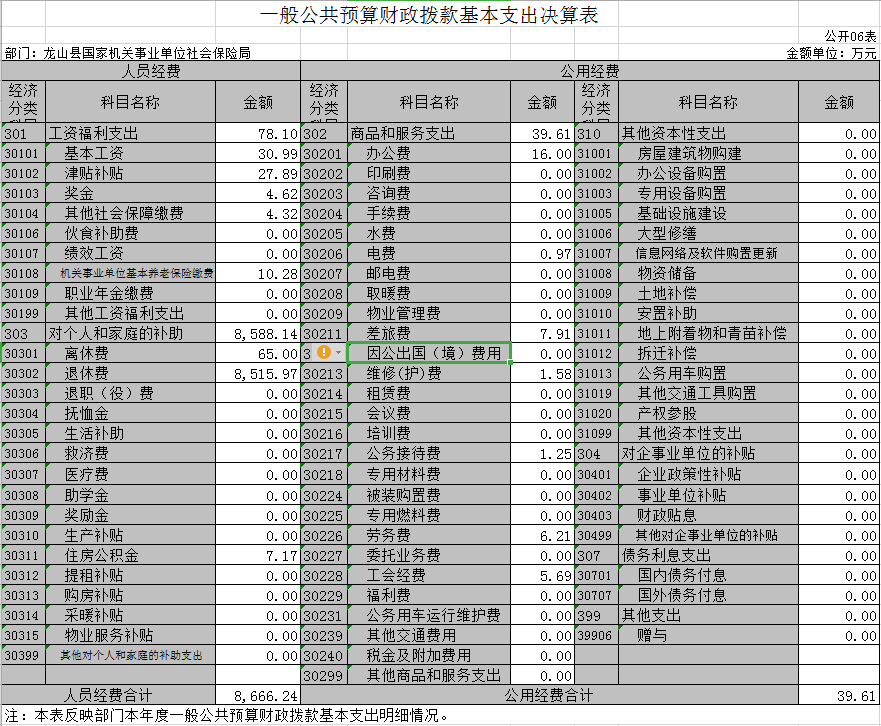Screen dimensions: 881x726
Task: Select the 办公费 cell
Action: point(429,153)
